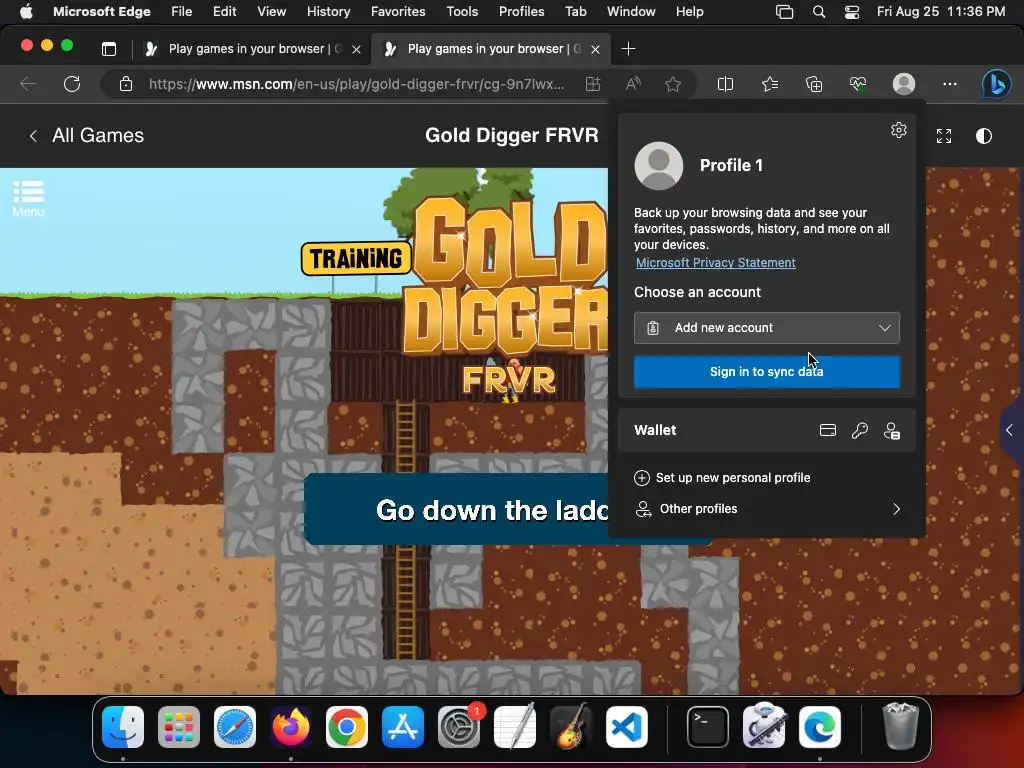
Task: Click the Wallet label
Action: [x=655, y=430]
